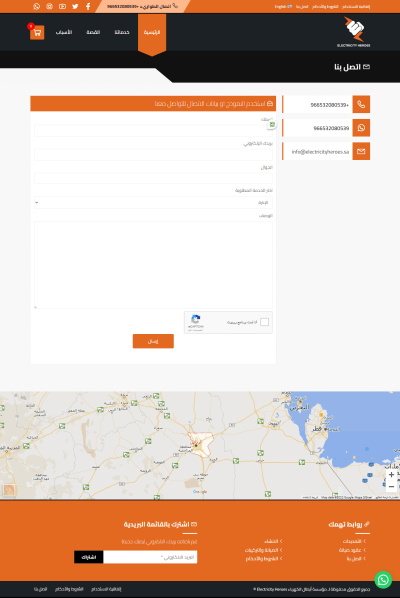Open the WhatsApp icon in top bar
This screenshot has height=598, width=400.
click(x=37, y=6)
